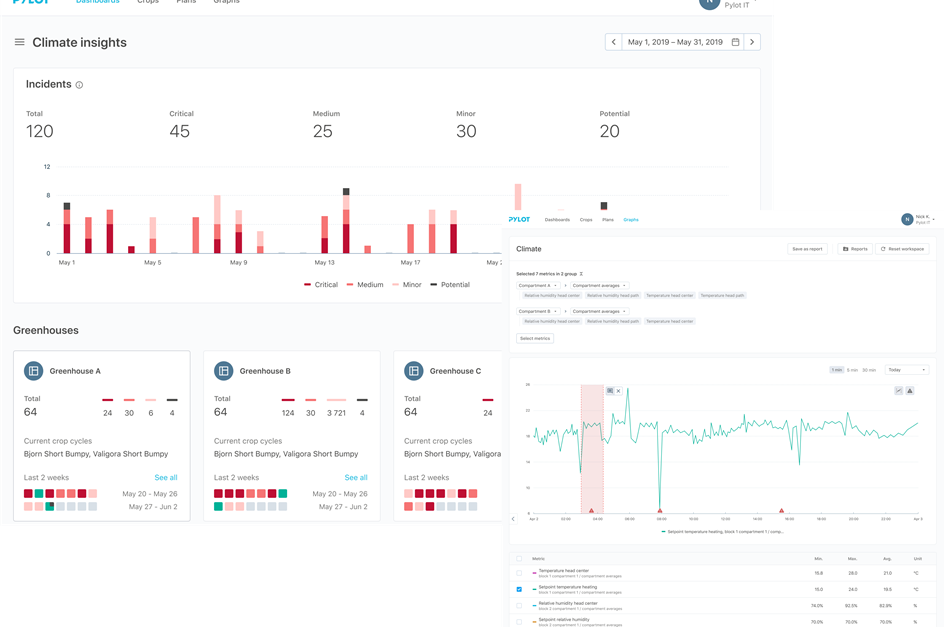The image size is (944, 627).
Task: Toggle the incident warning icon on chart
Action: point(909,390)
